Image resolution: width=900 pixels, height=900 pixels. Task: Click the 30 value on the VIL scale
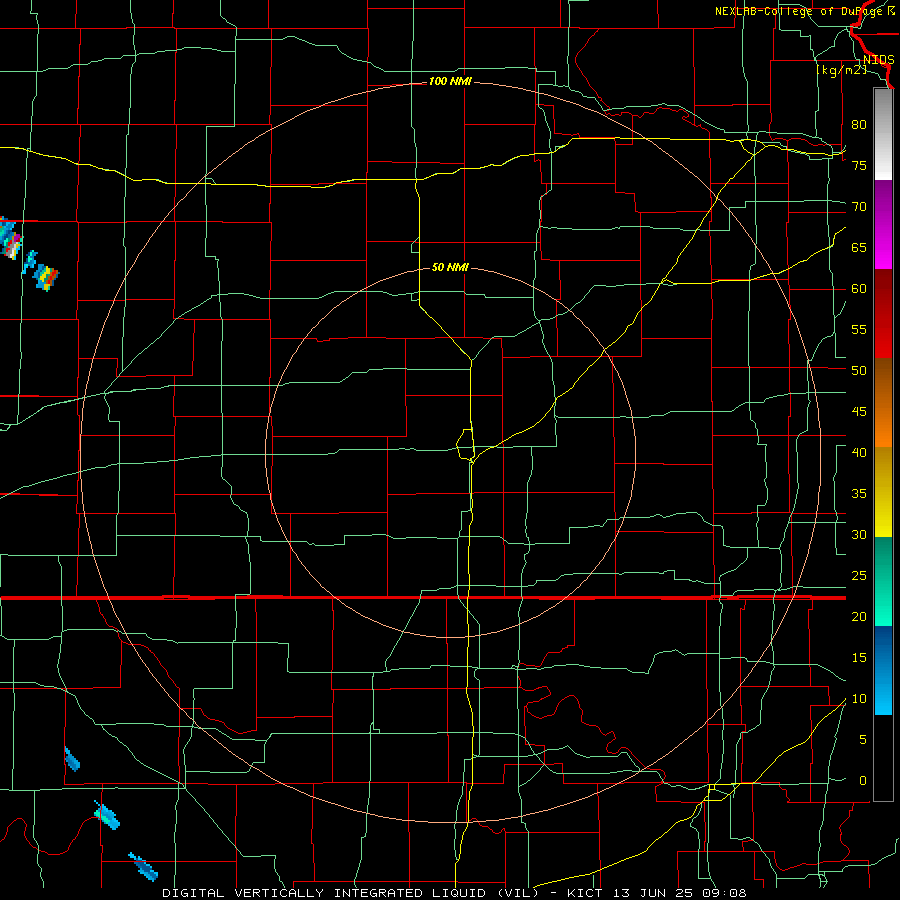(859, 534)
